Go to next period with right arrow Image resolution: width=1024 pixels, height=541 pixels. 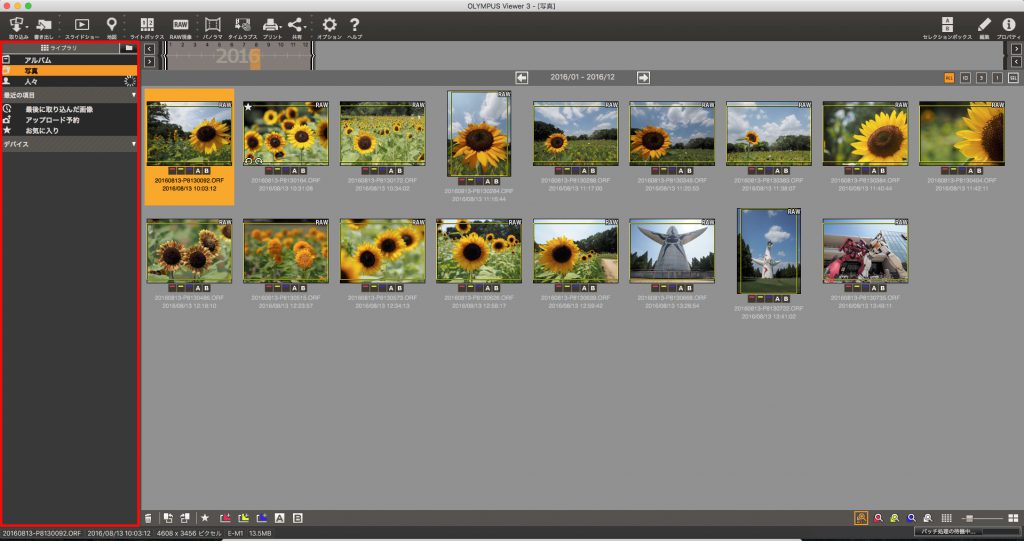643,78
